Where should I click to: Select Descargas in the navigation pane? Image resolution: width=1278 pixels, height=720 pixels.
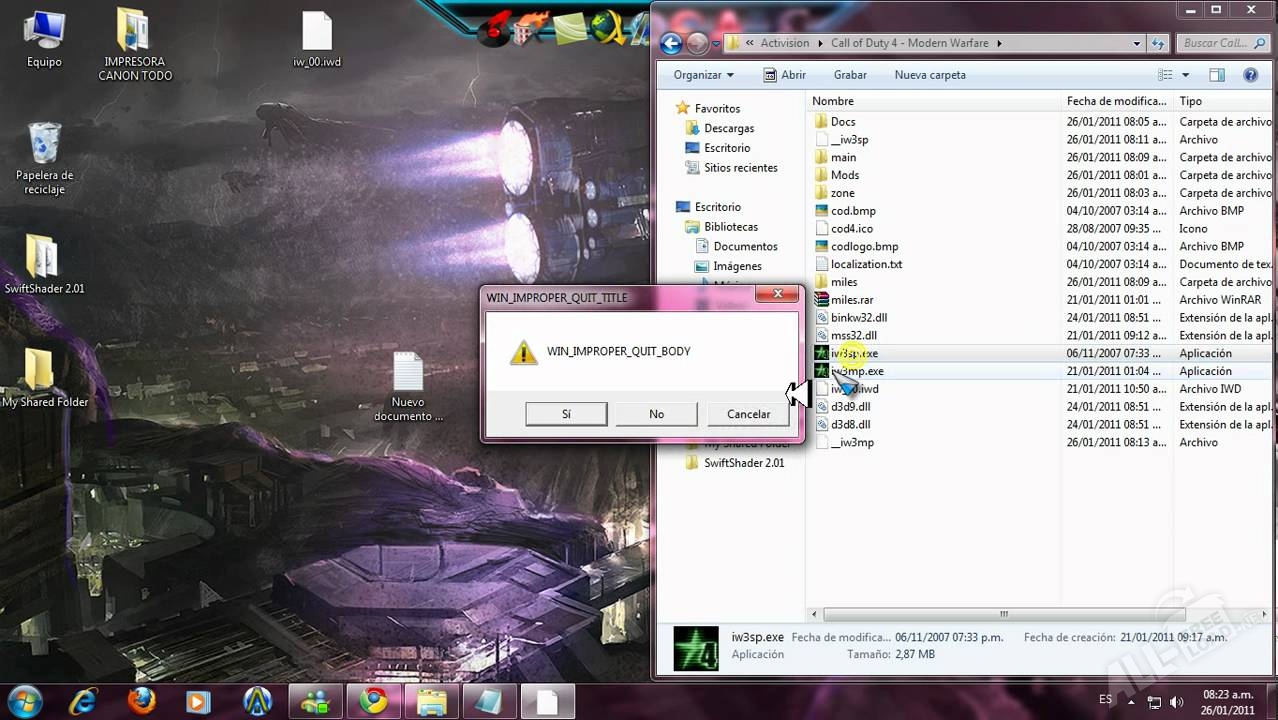[729, 128]
